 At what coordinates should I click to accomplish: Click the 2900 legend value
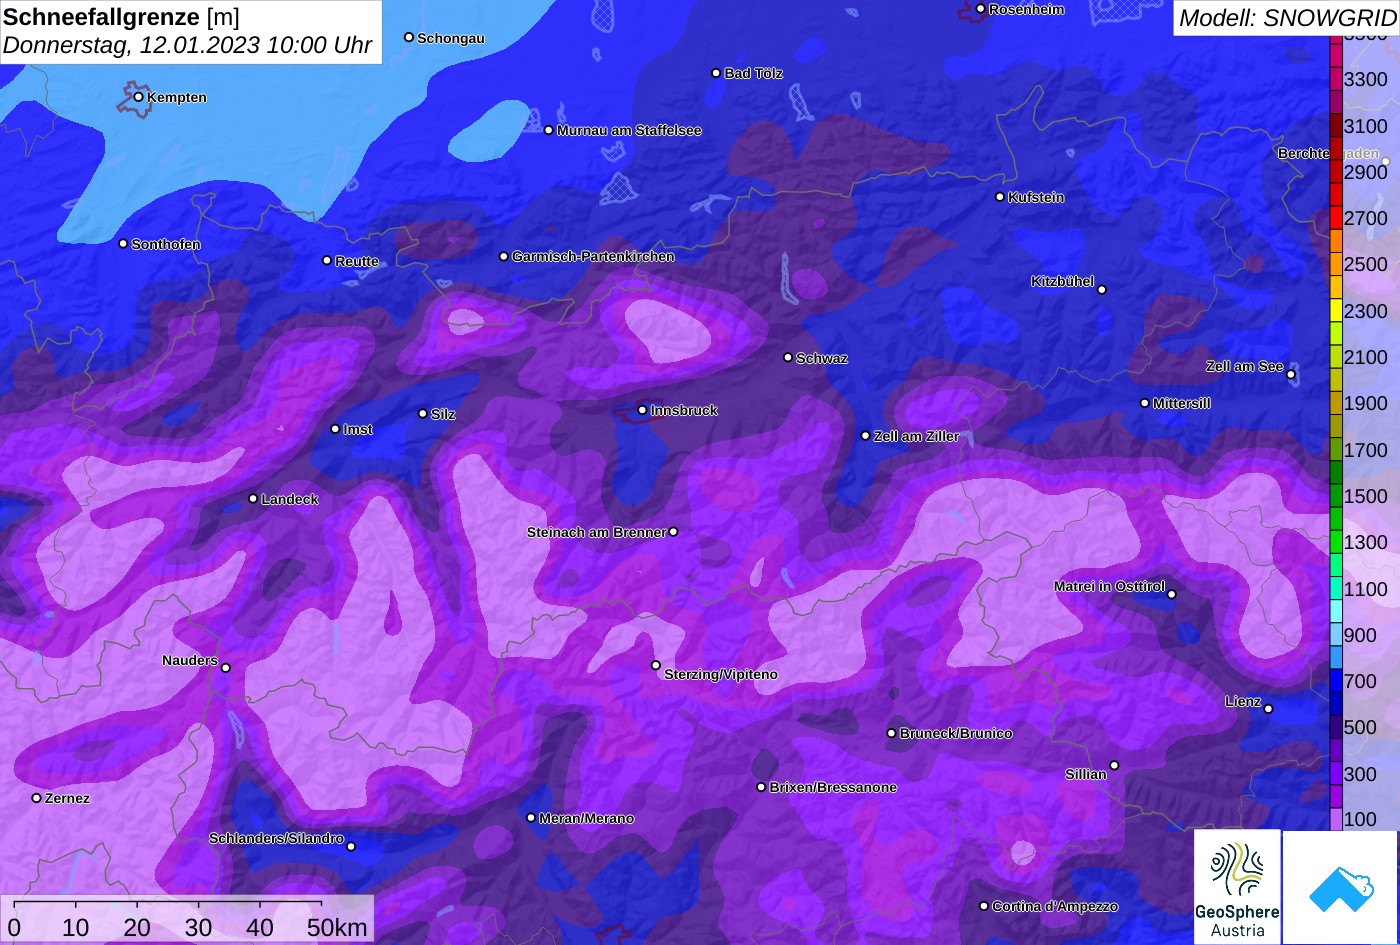1366,172
